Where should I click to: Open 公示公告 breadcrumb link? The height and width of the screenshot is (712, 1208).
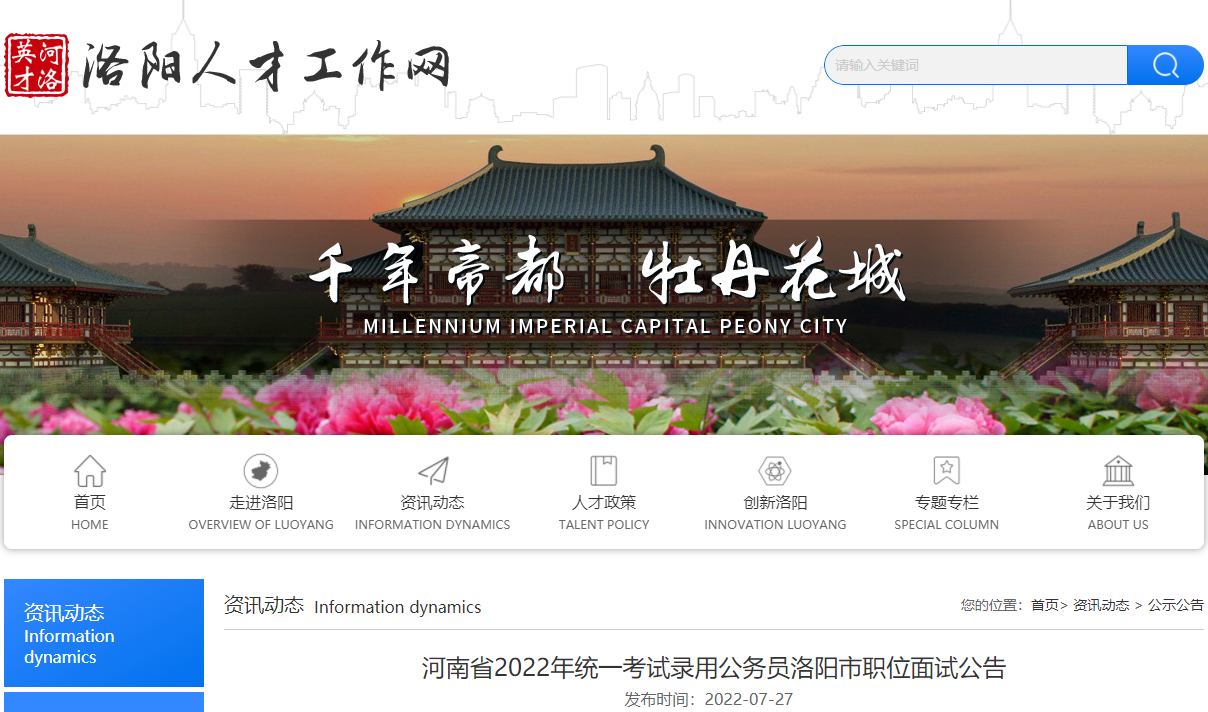pos(1176,605)
